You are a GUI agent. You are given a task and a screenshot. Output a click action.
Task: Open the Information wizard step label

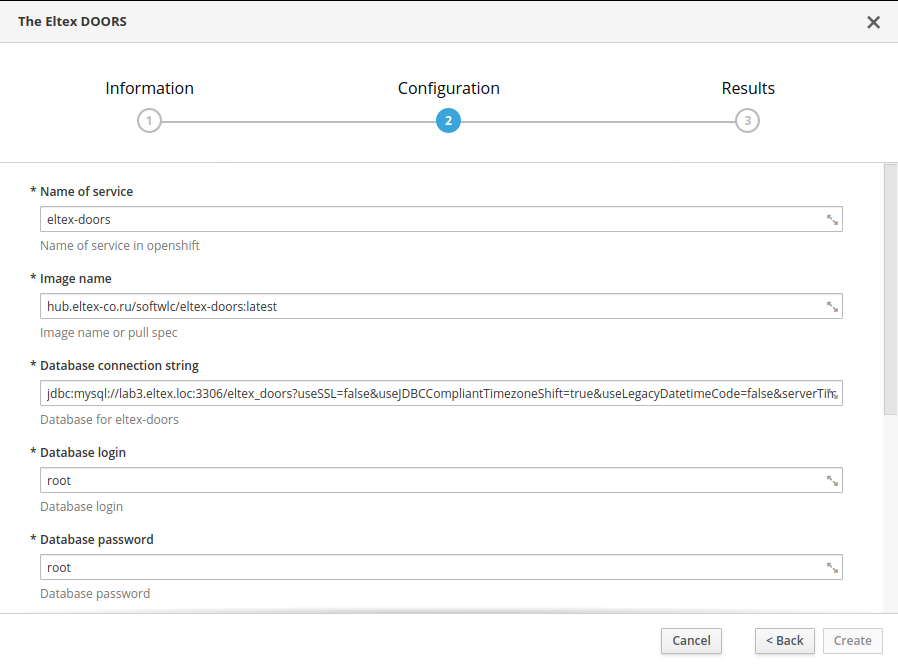[x=149, y=88]
